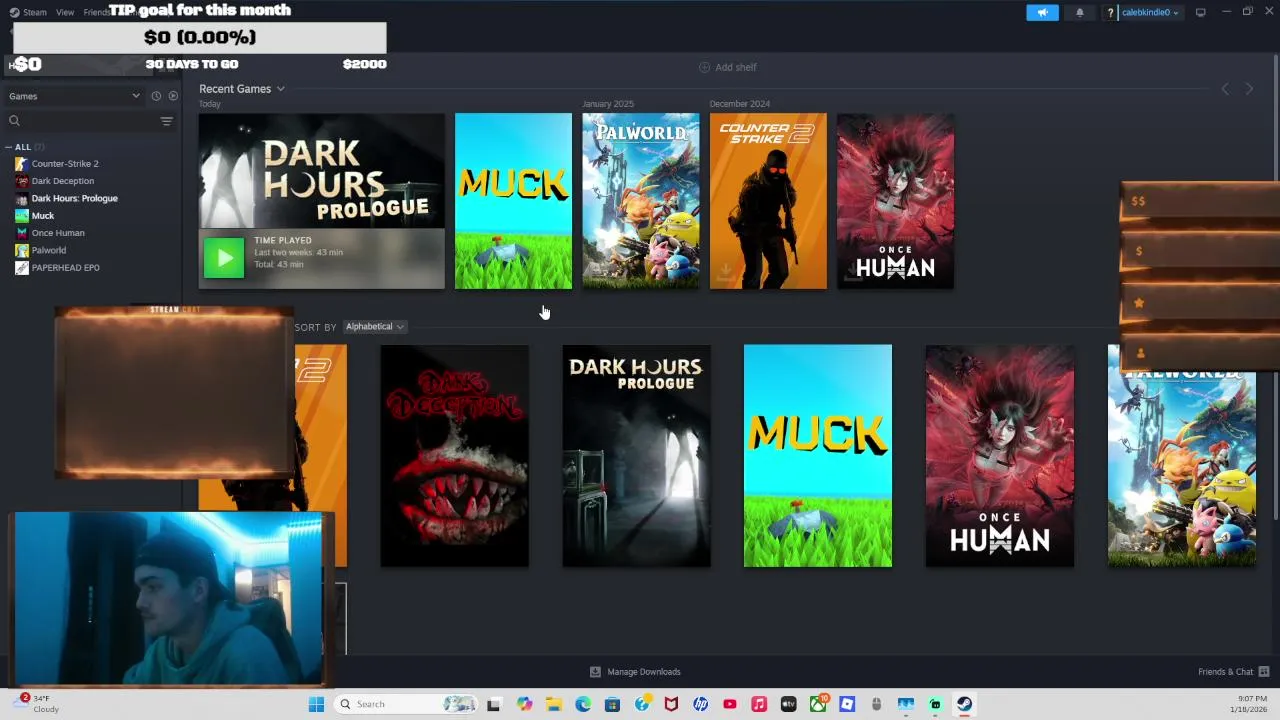This screenshot has height=720, width=1280.
Task: Select Palworld in the sidebar list
Action: [49, 250]
